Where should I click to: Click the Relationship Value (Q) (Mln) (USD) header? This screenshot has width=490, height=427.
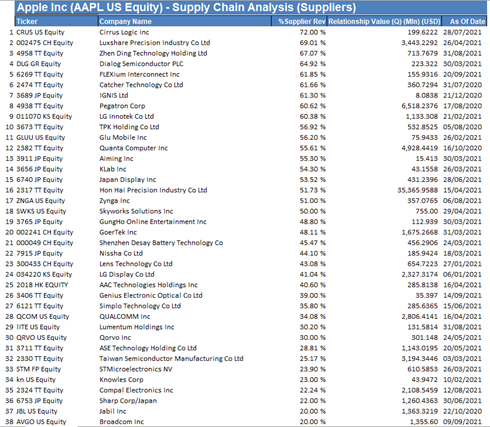(x=384, y=21)
